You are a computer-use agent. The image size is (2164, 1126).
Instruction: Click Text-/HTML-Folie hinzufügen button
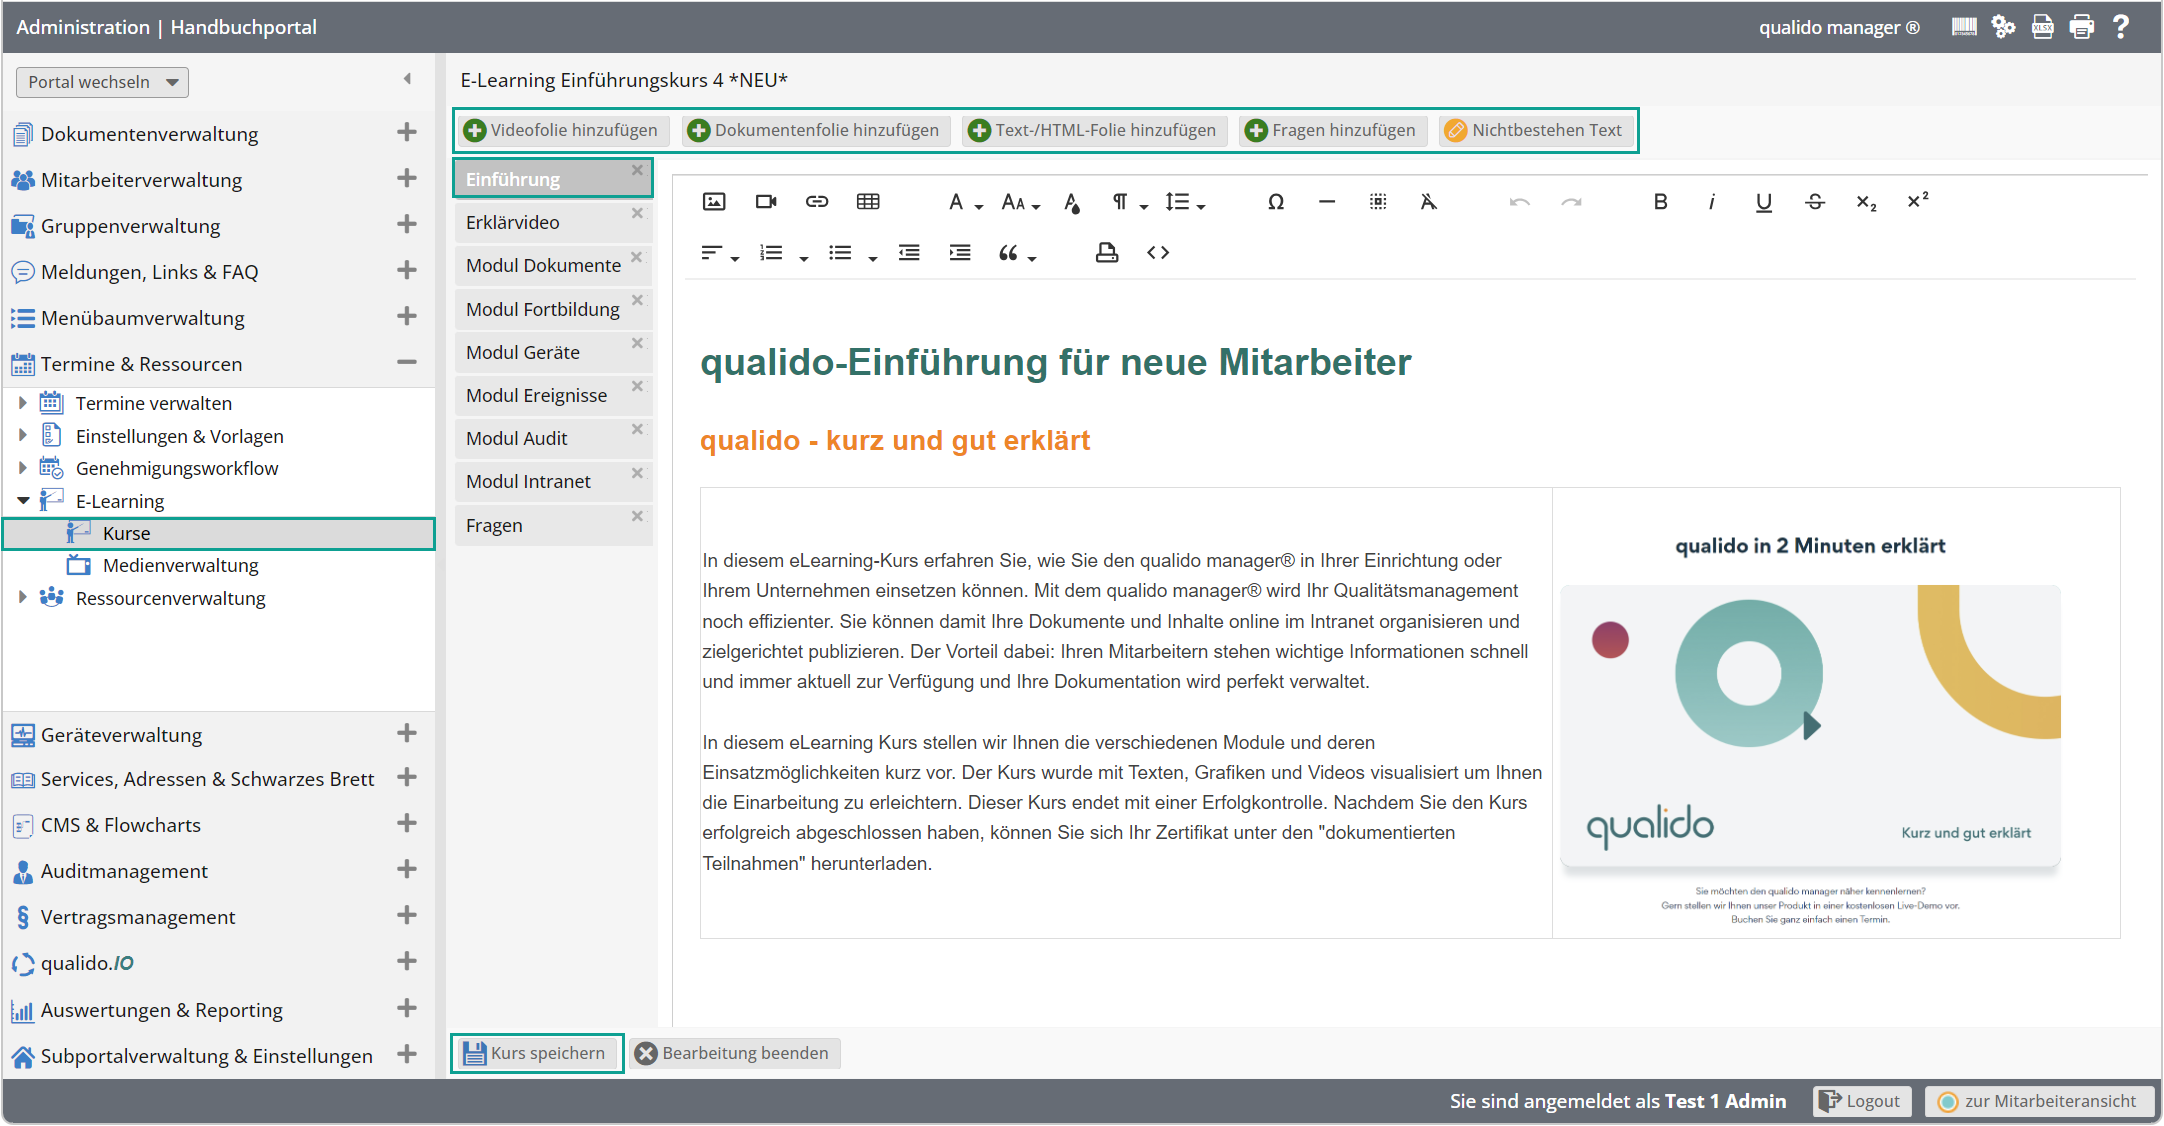pos(1093,130)
